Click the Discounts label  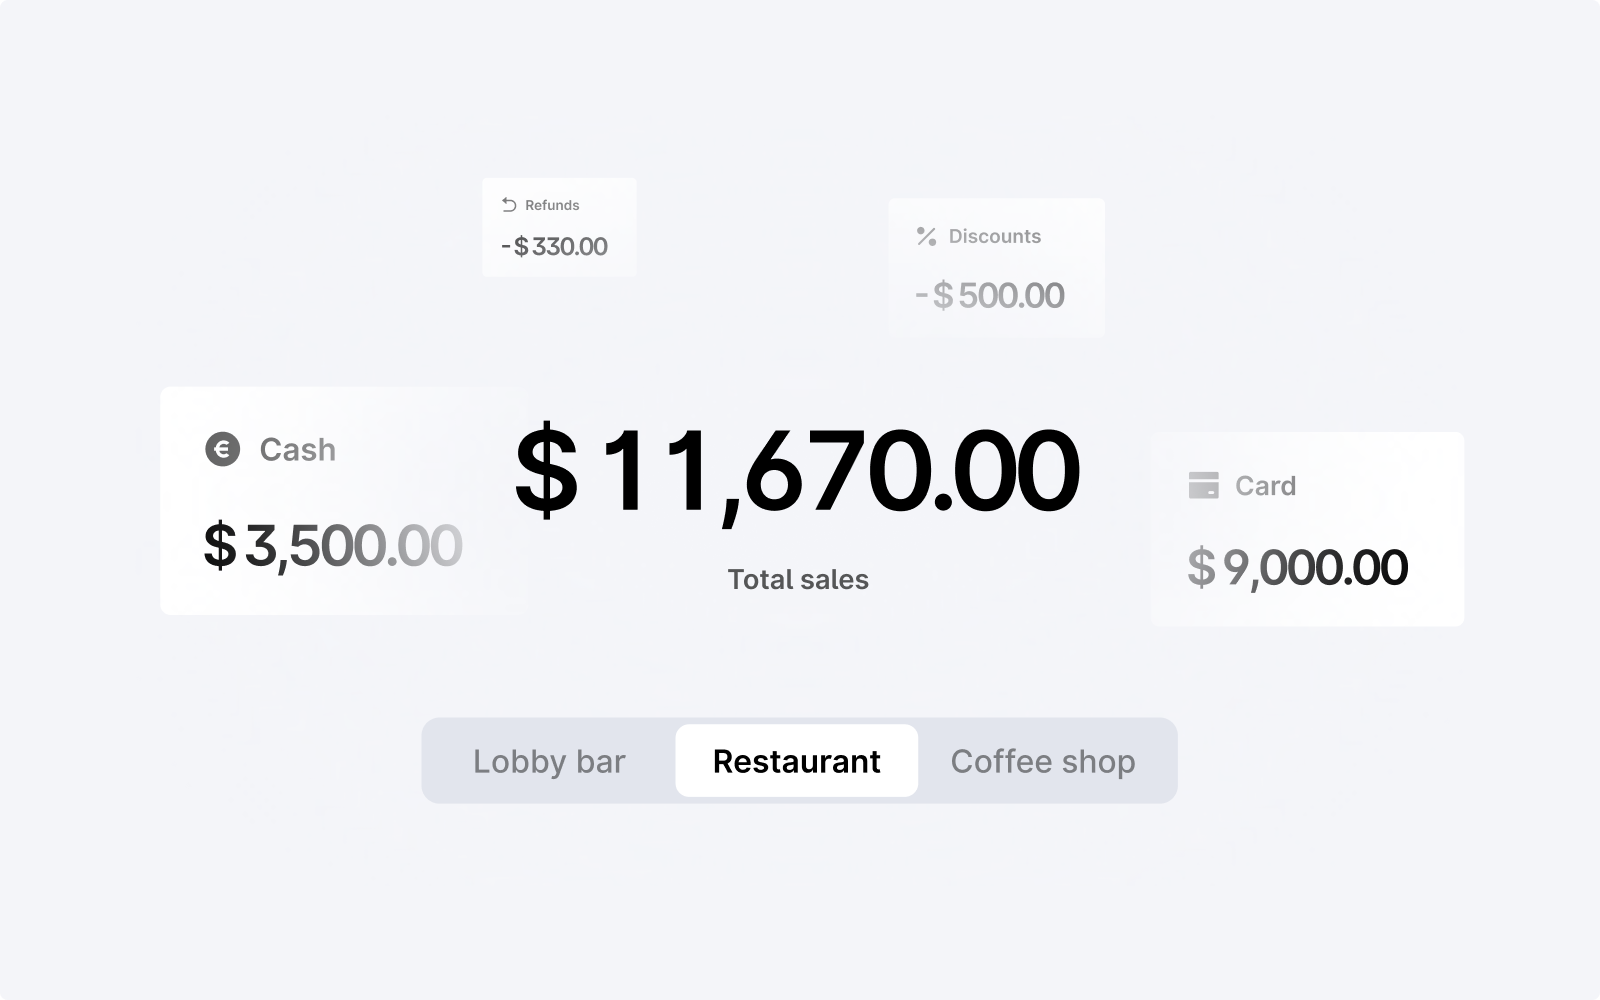pyautogui.click(x=995, y=236)
